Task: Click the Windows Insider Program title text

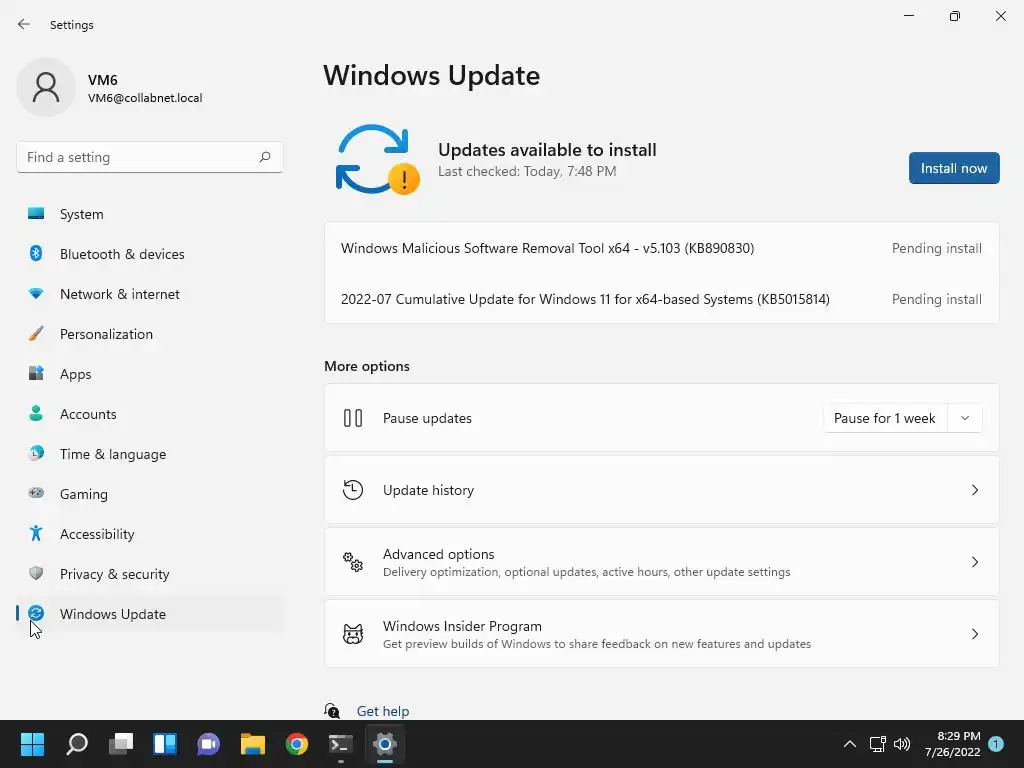Action: pyautogui.click(x=462, y=626)
